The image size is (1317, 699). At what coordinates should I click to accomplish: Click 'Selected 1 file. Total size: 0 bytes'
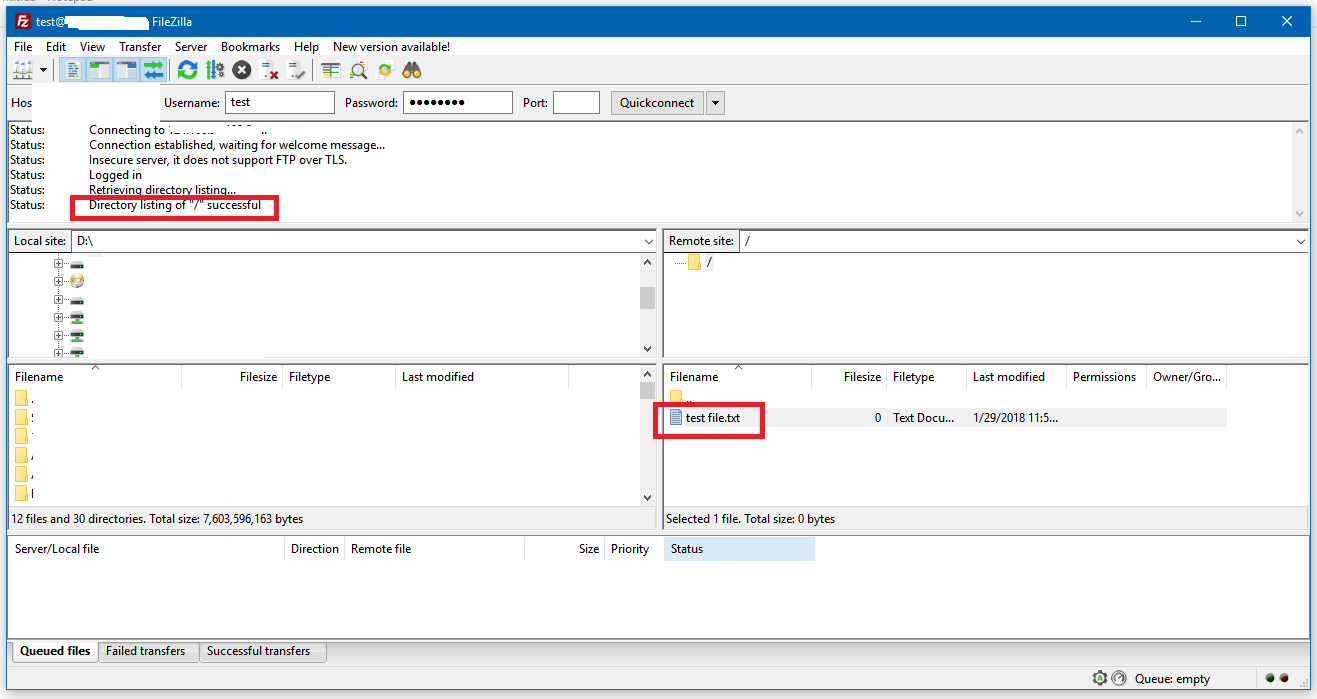(750, 519)
